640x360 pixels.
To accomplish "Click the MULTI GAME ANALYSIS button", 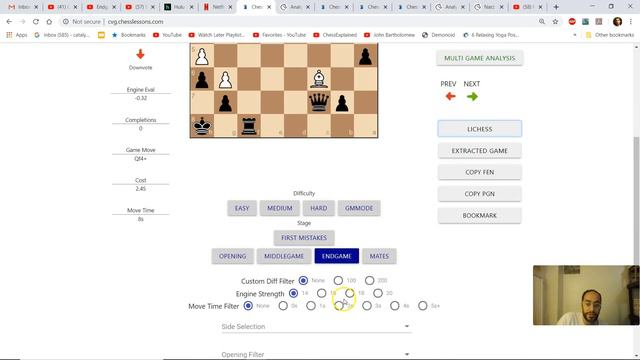I will point(480,58).
